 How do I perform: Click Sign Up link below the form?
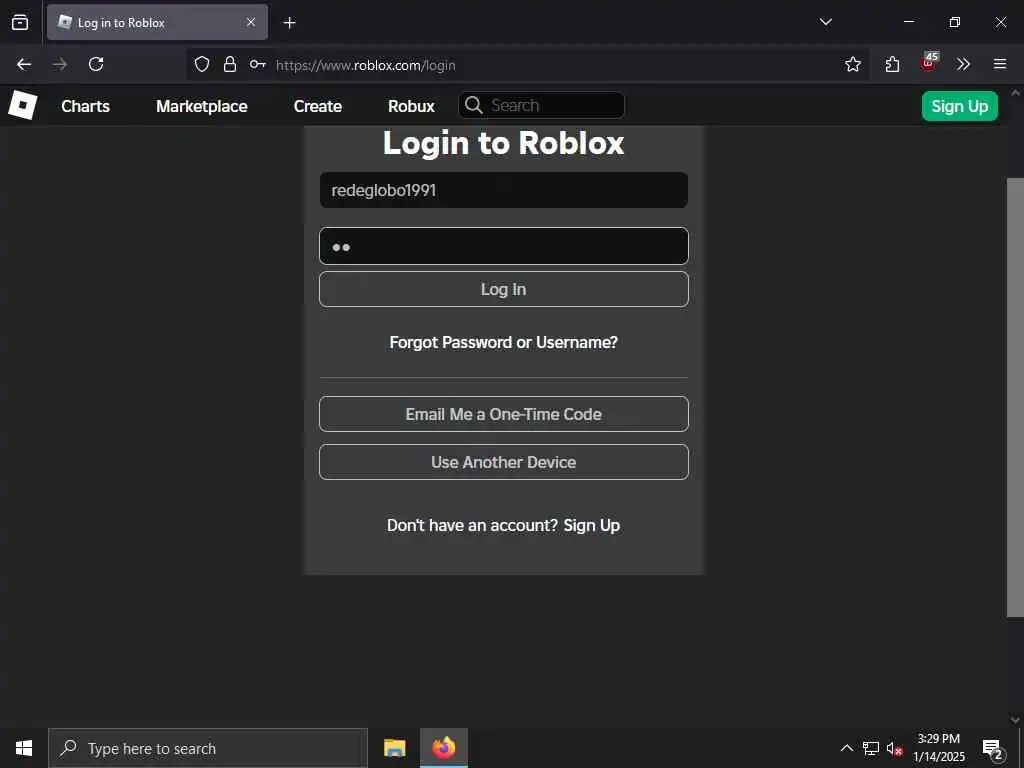(591, 525)
